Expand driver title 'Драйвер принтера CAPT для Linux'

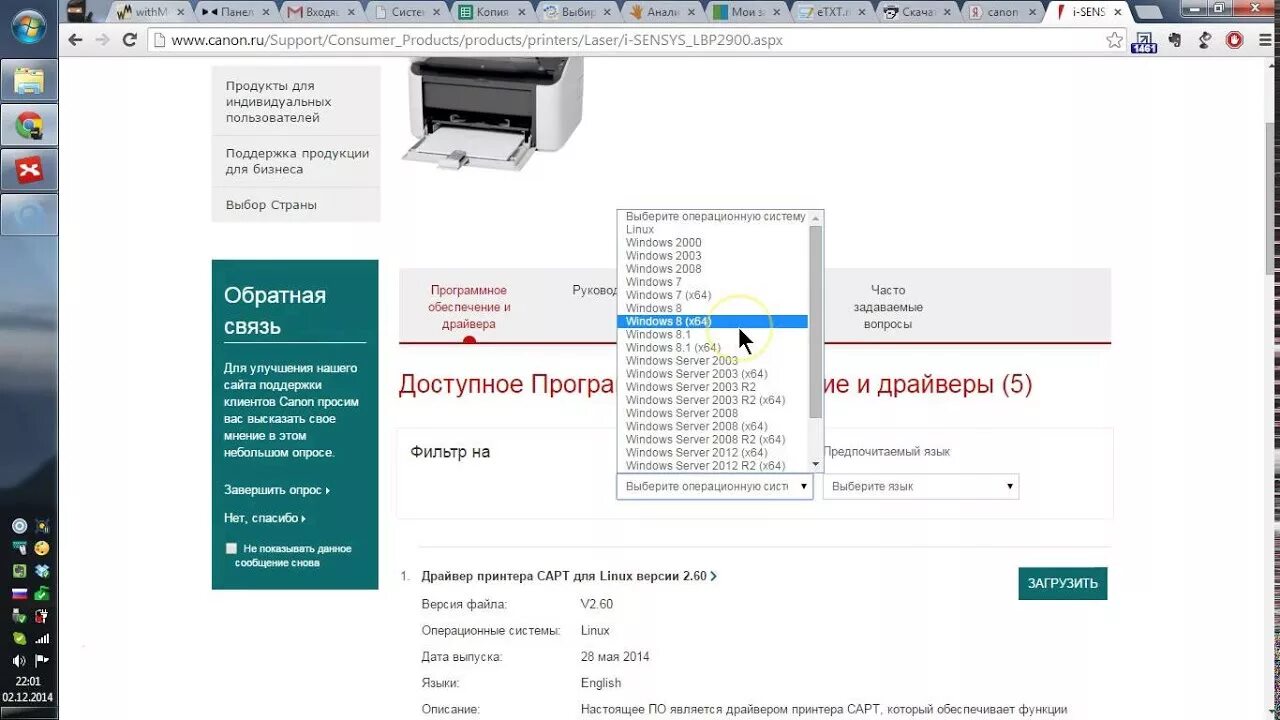(x=568, y=576)
